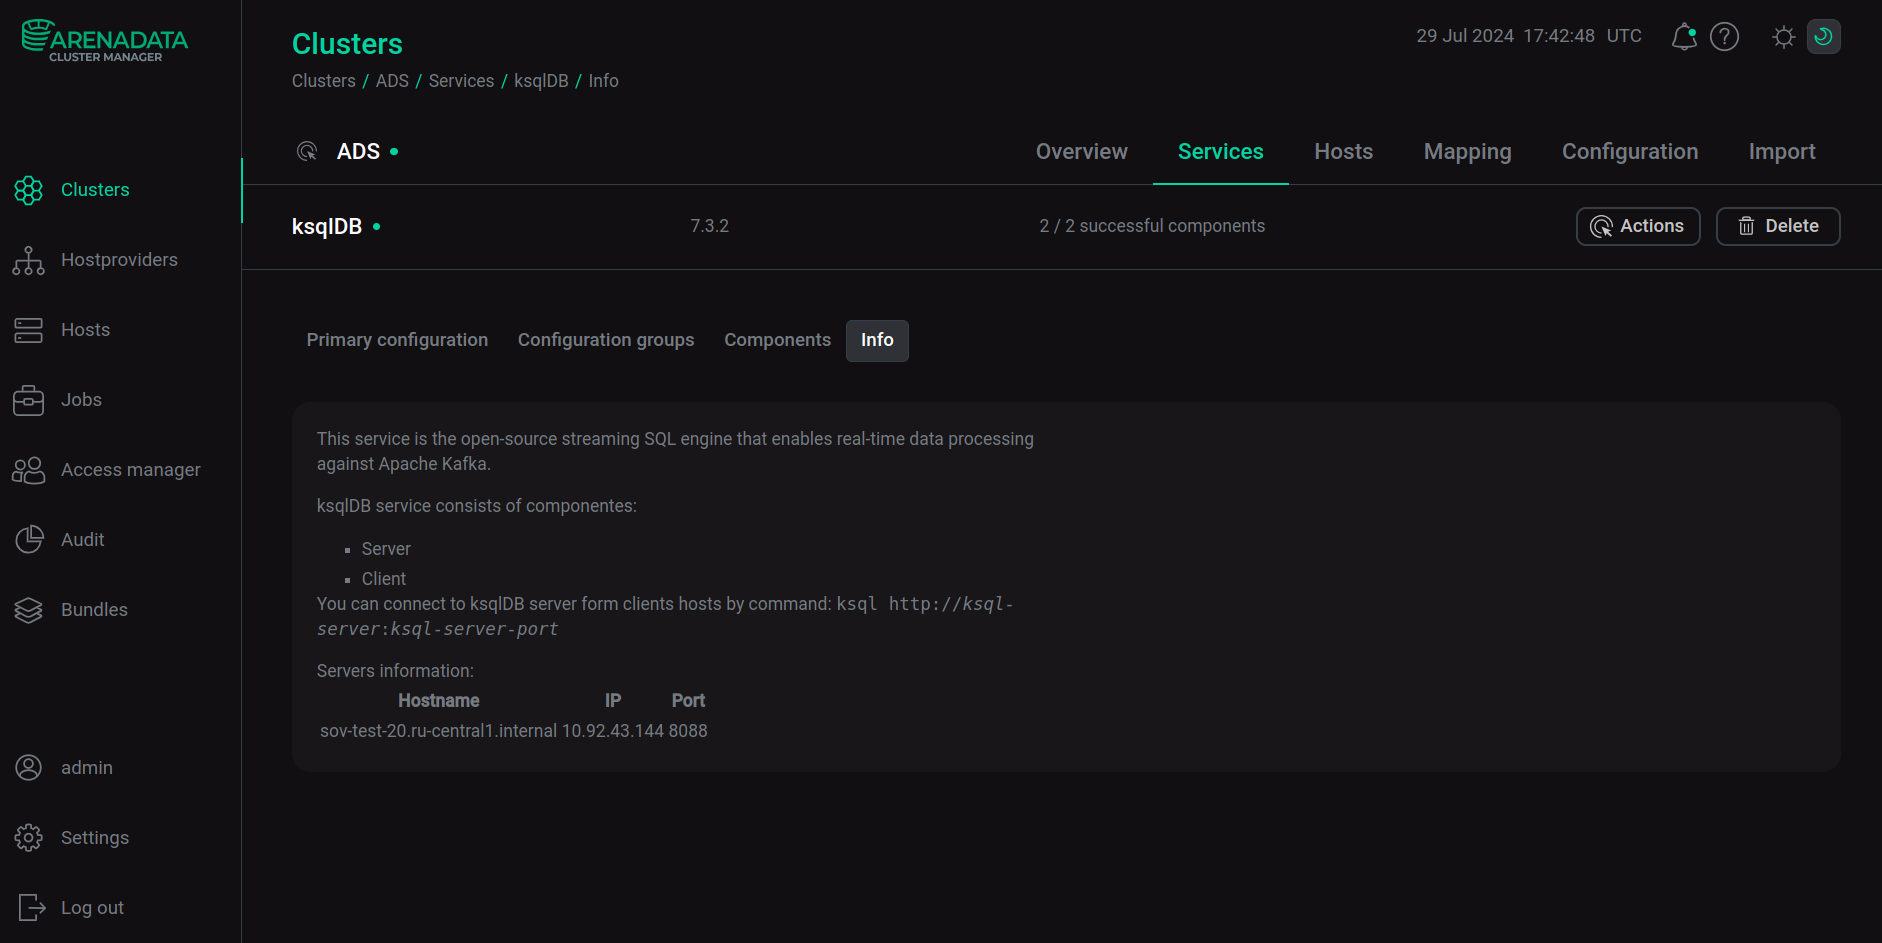Click the Client list item

(x=384, y=580)
